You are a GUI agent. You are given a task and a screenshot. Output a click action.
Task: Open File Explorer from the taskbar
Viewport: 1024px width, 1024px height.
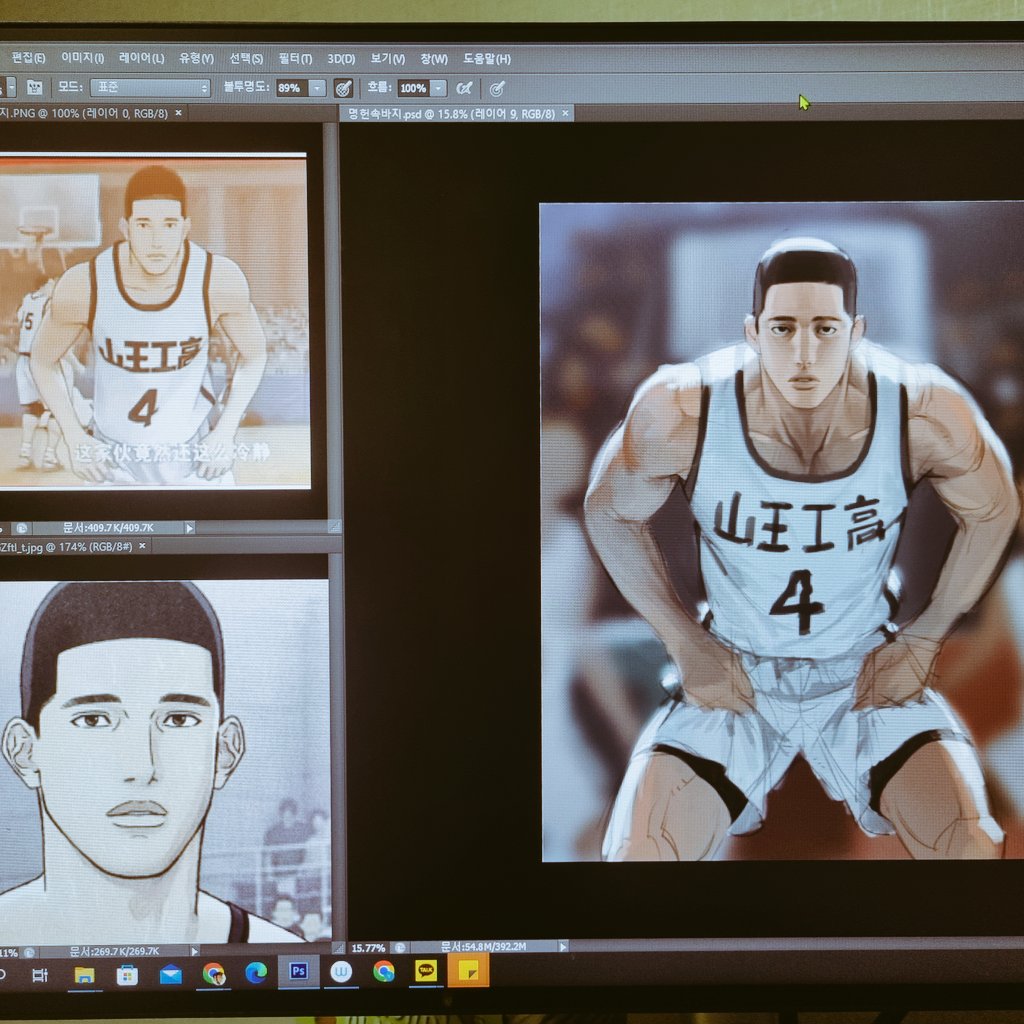pos(84,975)
